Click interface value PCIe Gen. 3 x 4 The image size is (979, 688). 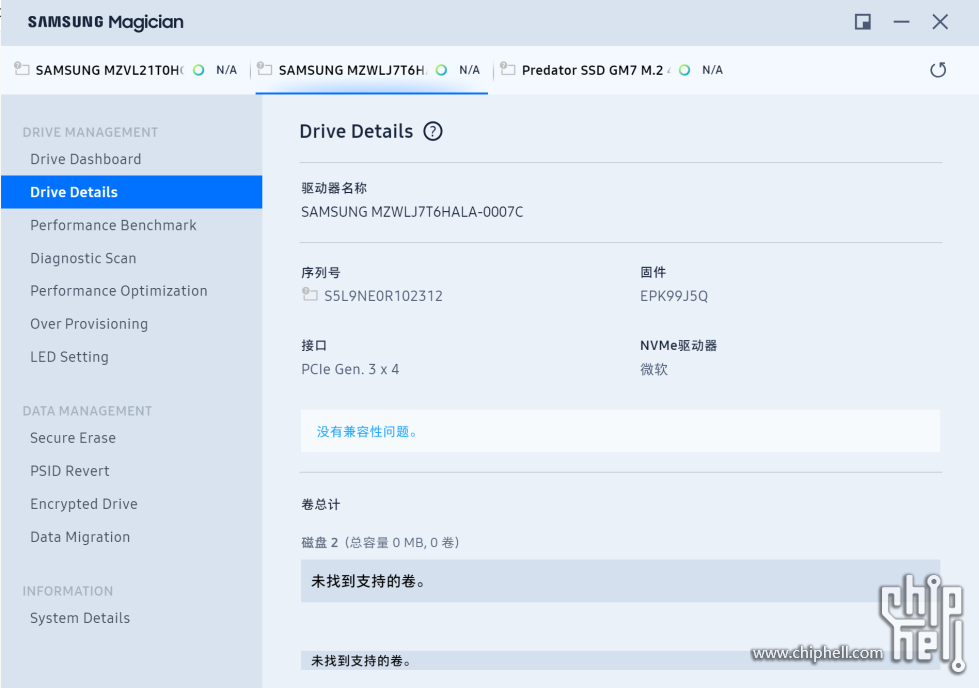click(350, 370)
